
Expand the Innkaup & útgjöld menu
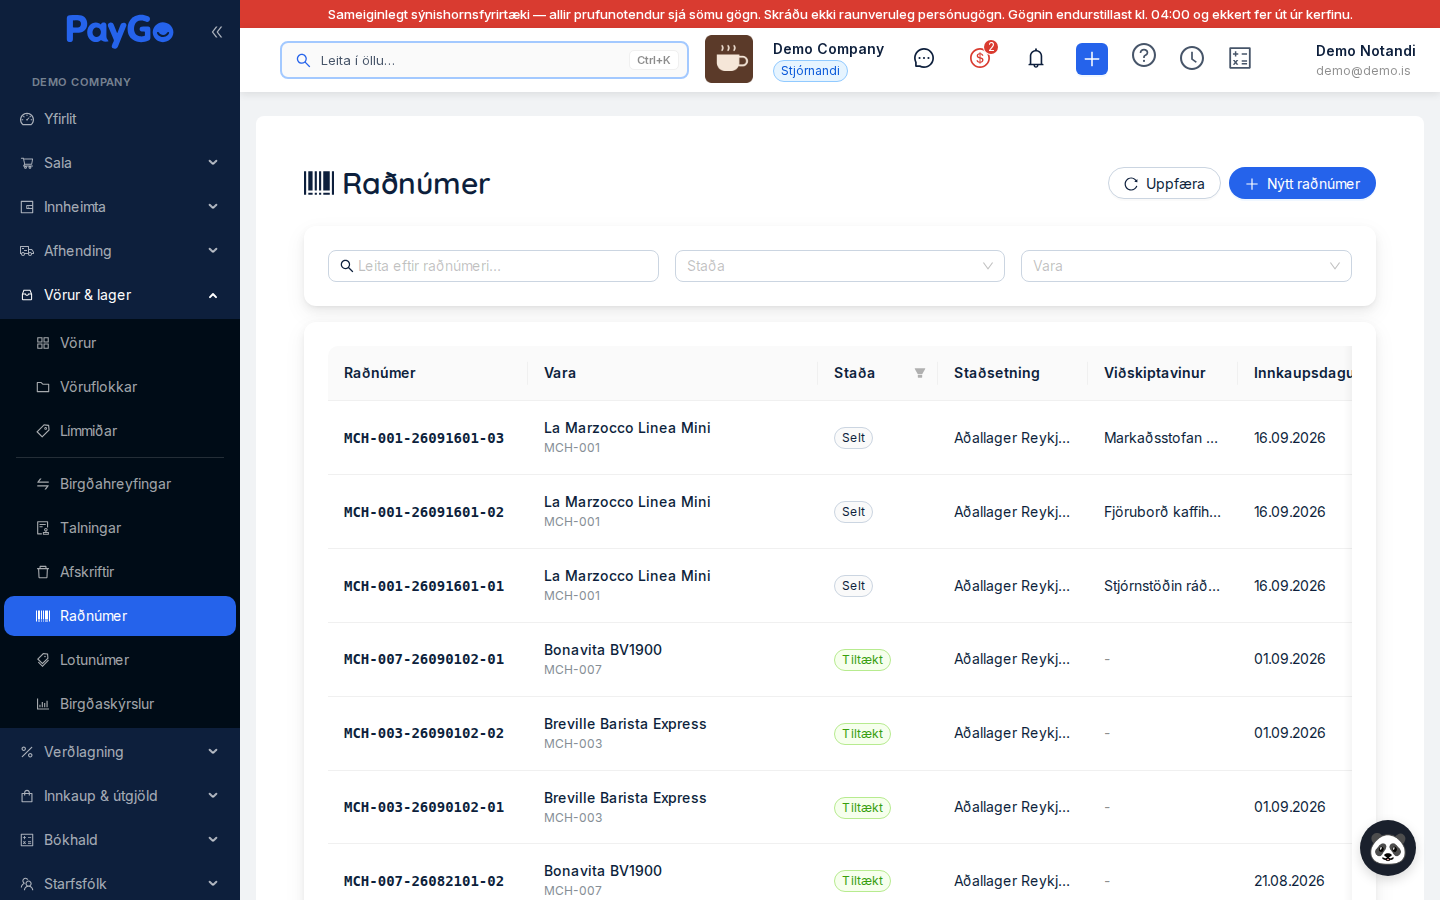[120, 796]
